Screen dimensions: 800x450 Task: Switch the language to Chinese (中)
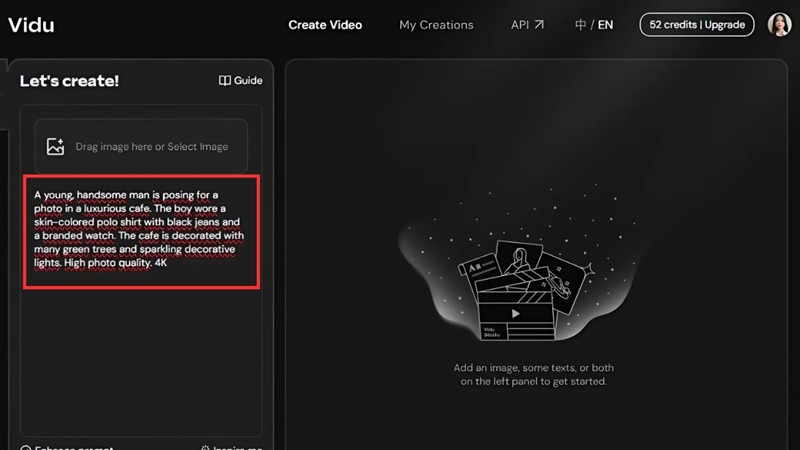point(580,25)
